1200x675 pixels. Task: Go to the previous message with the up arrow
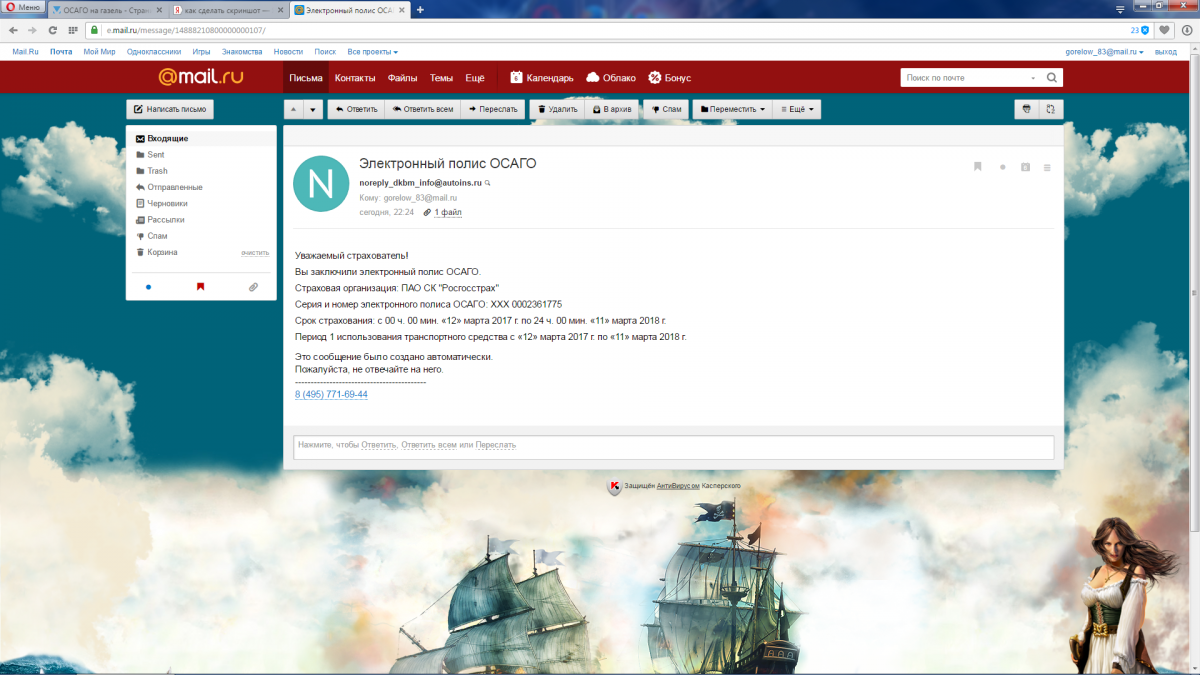293,109
